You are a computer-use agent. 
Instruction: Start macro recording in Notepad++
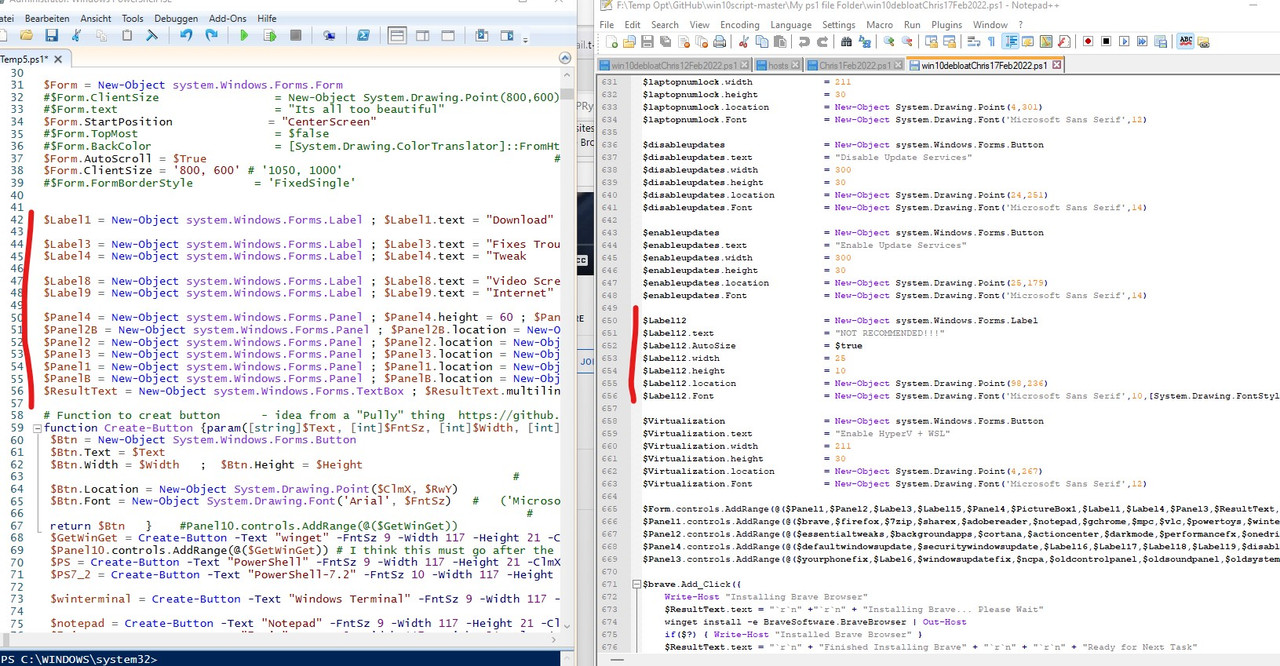[1088, 41]
